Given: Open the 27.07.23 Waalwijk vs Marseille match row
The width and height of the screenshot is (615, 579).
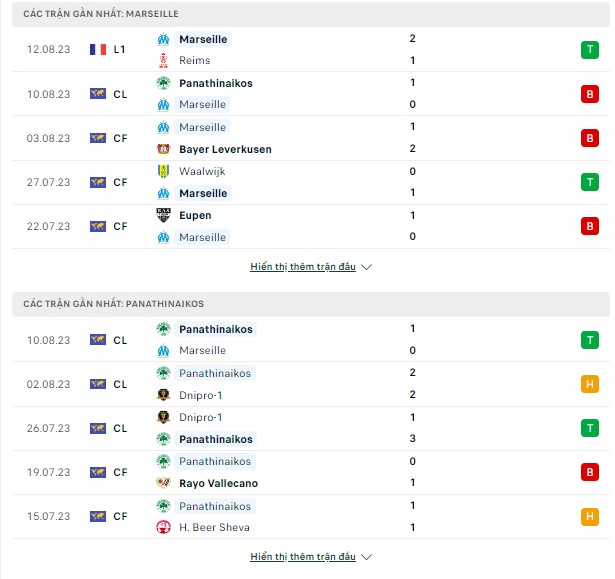Looking at the screenshot, I should point(311,182).
